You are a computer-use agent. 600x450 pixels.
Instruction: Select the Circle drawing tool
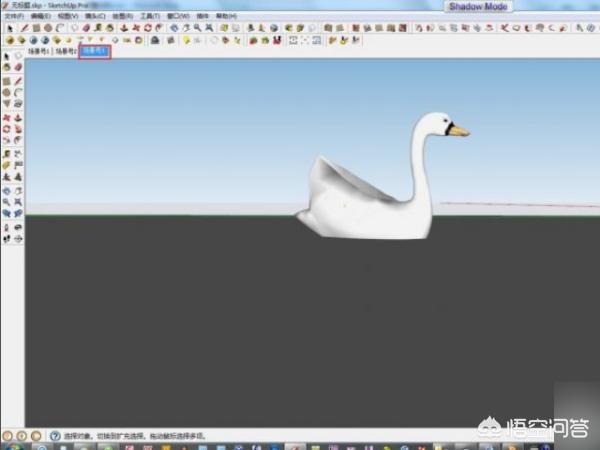7,92
